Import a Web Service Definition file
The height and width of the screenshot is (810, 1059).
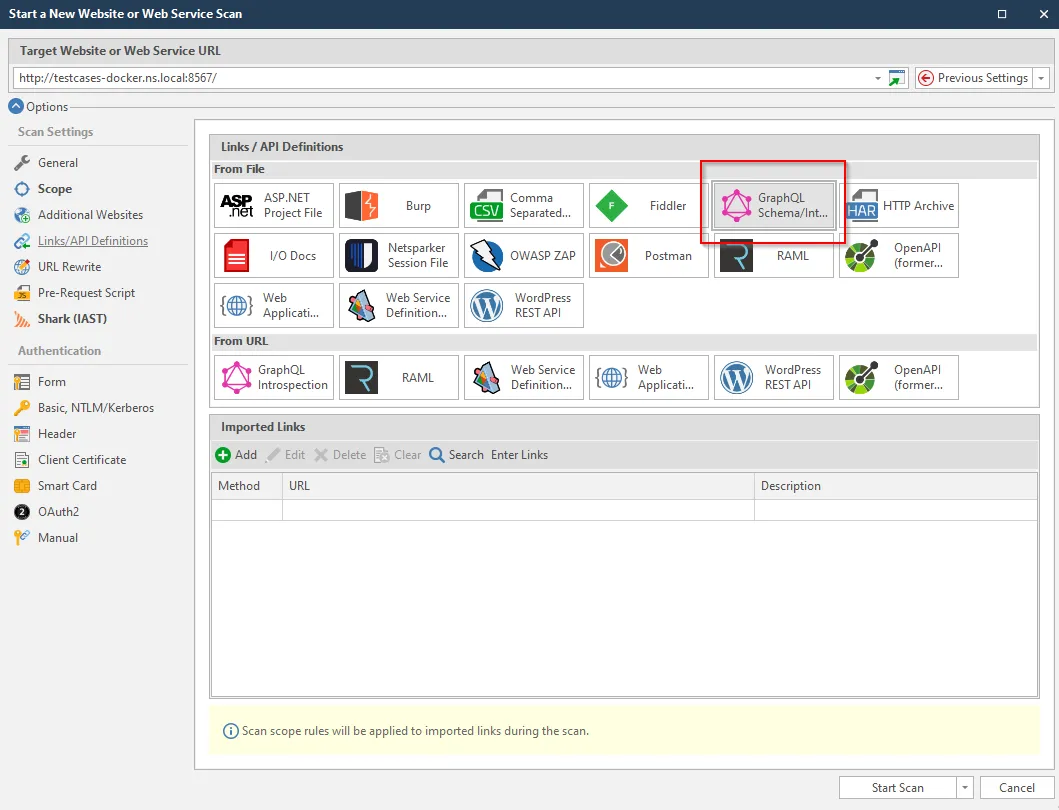(x=398, y=305)
